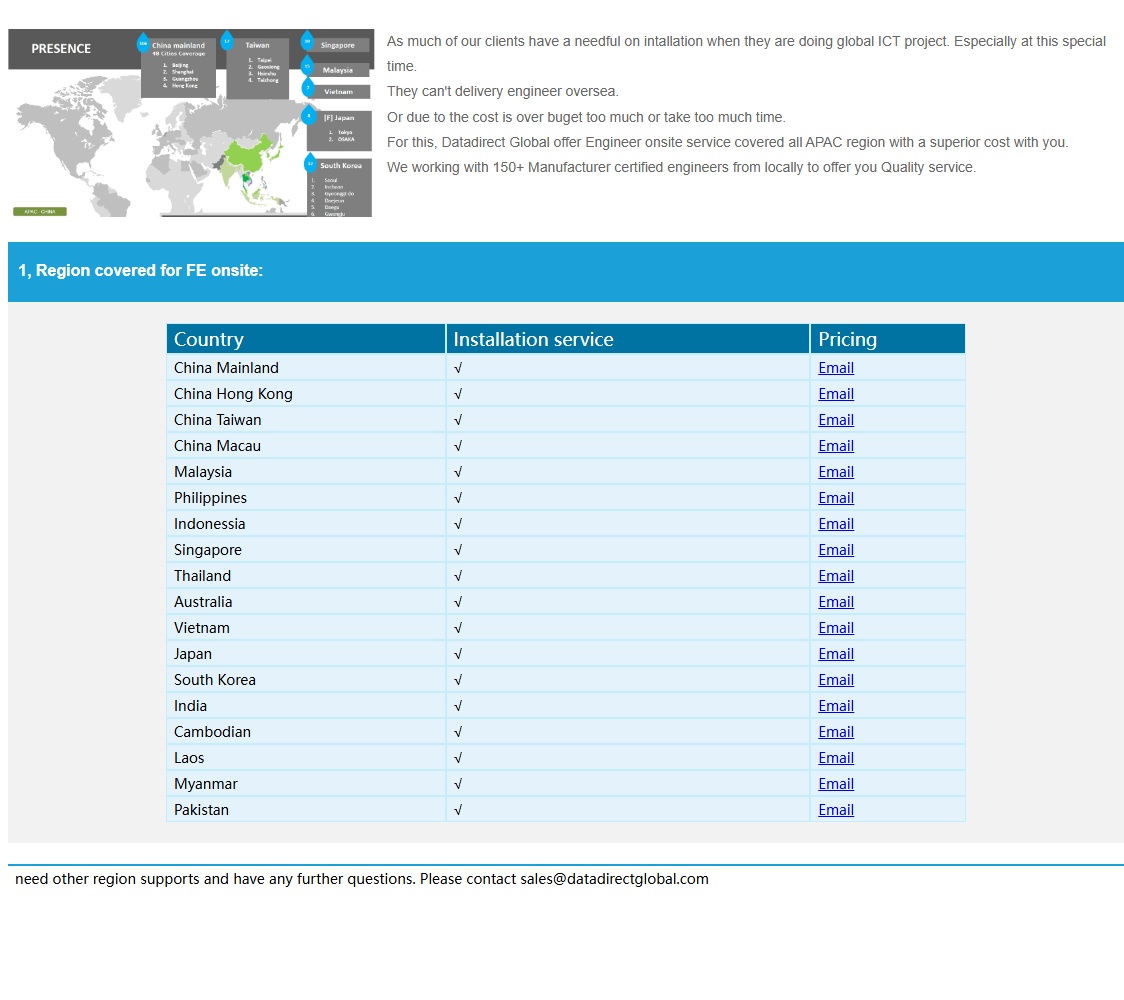
Task: Click the Malaysia country cell
Action: tap(306, 472)
